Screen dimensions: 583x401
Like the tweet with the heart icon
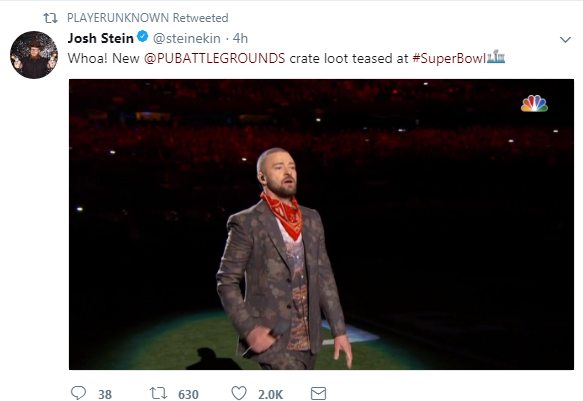point(239,393)
